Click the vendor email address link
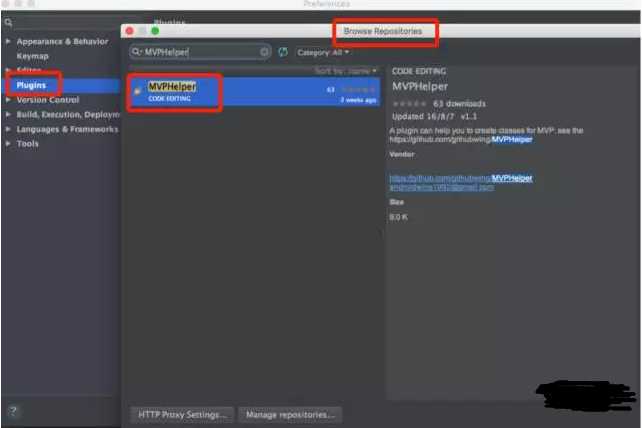 click(x=442, y=188)
